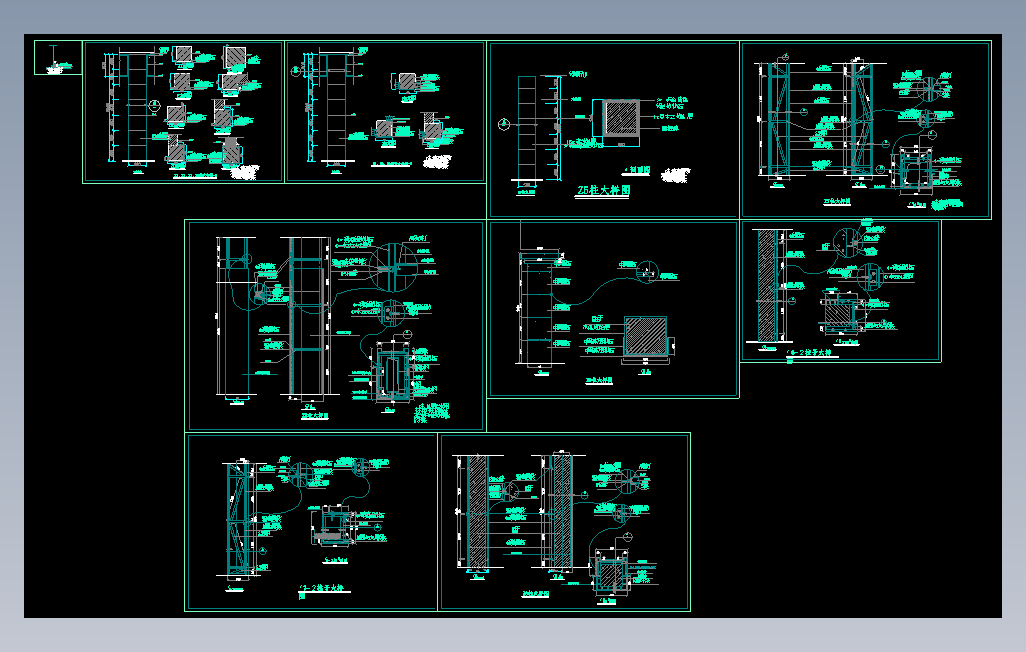Image resolution: width=1026 pixels, height=652 pixels.
Task: Select the sheet showing three hatched column sections
Action: point(385,111)
